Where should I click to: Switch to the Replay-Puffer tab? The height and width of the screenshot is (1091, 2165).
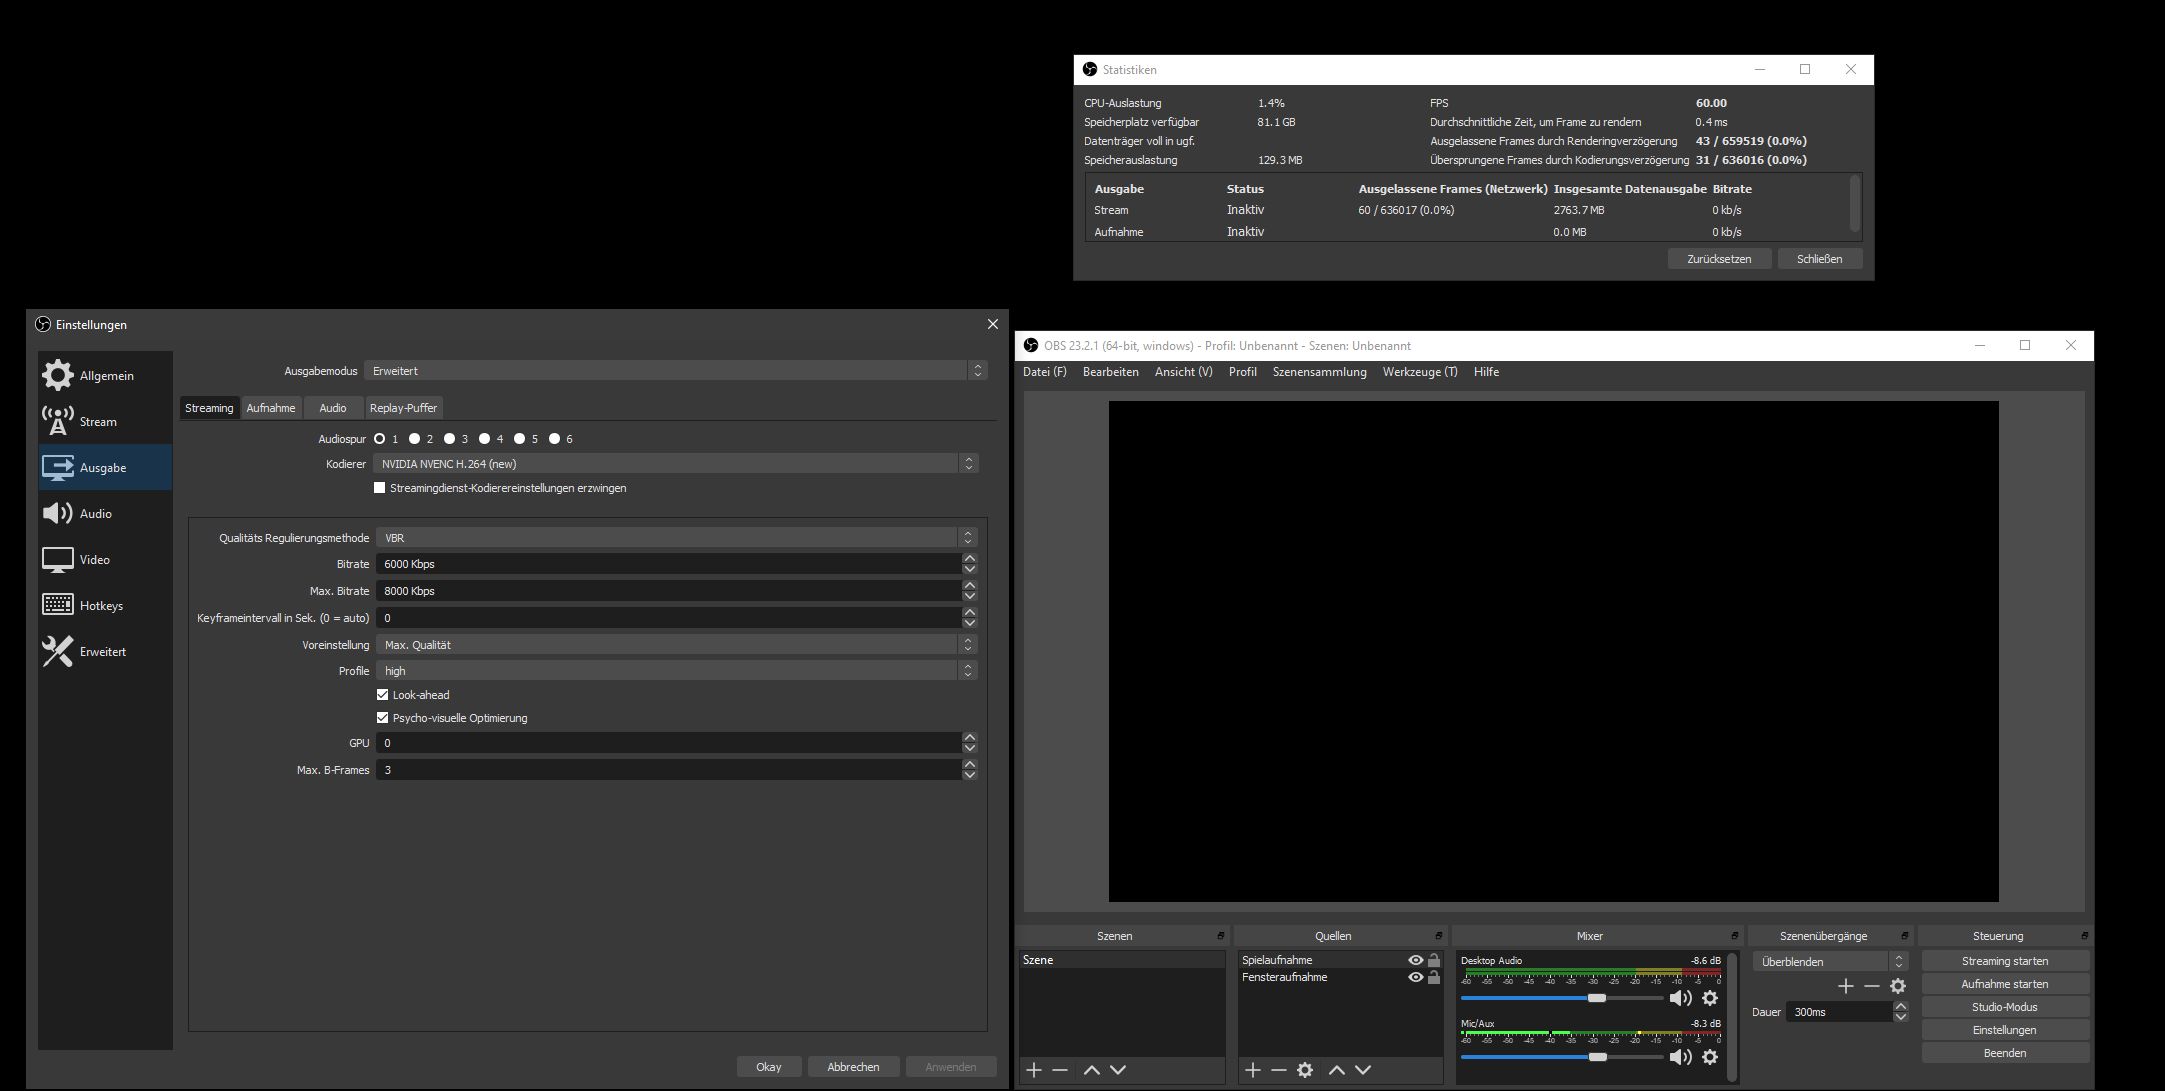point(403,408)
